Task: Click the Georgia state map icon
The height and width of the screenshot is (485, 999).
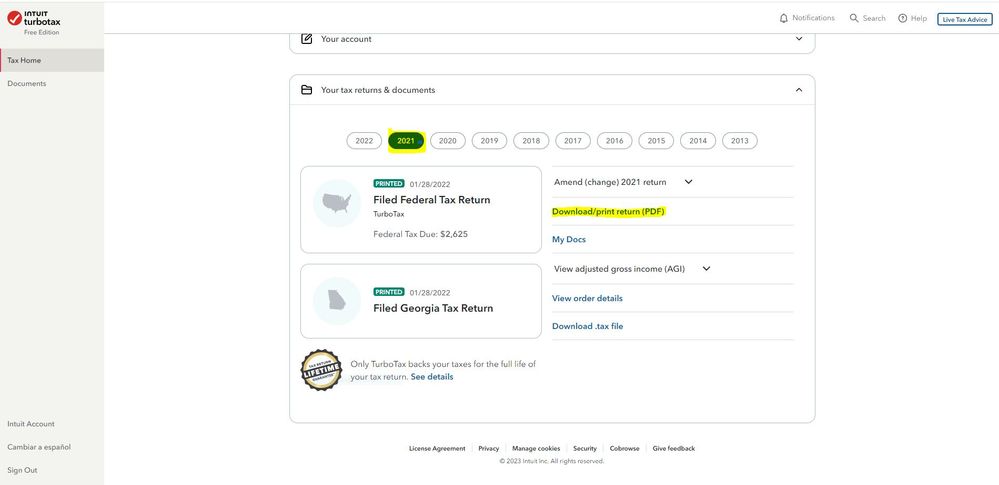Action: [337, 301]
